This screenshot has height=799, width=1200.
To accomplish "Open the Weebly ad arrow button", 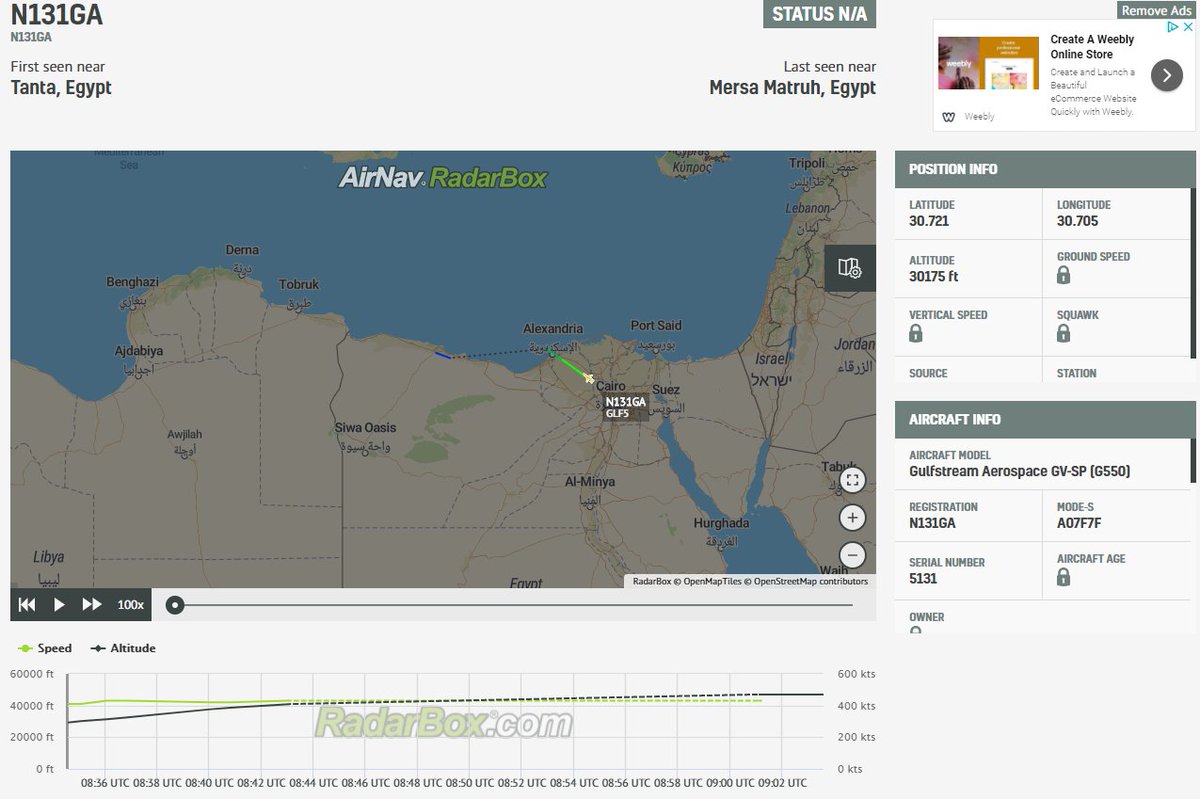I will (x=1166, y=75).
